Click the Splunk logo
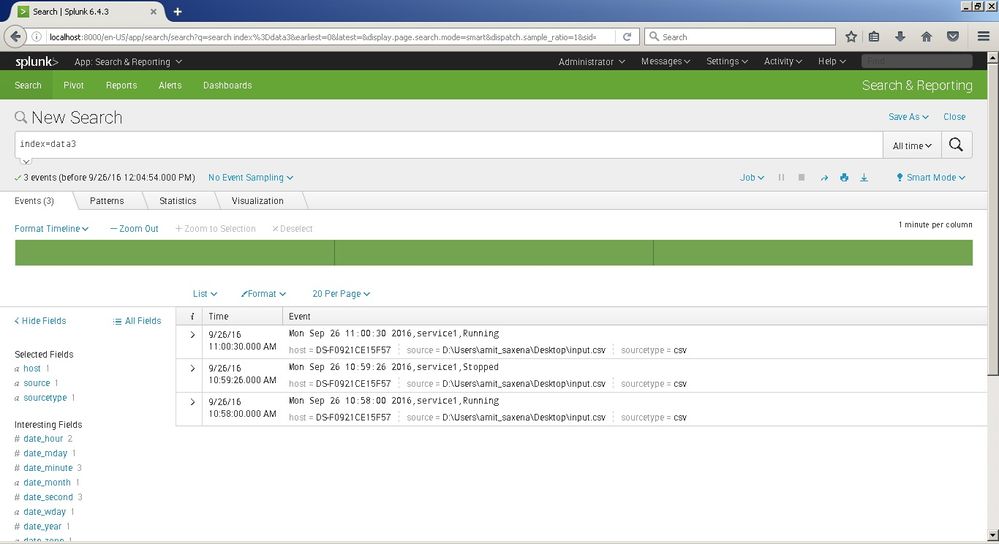This screenshot has width=999, height=544. tap(36, 62)
